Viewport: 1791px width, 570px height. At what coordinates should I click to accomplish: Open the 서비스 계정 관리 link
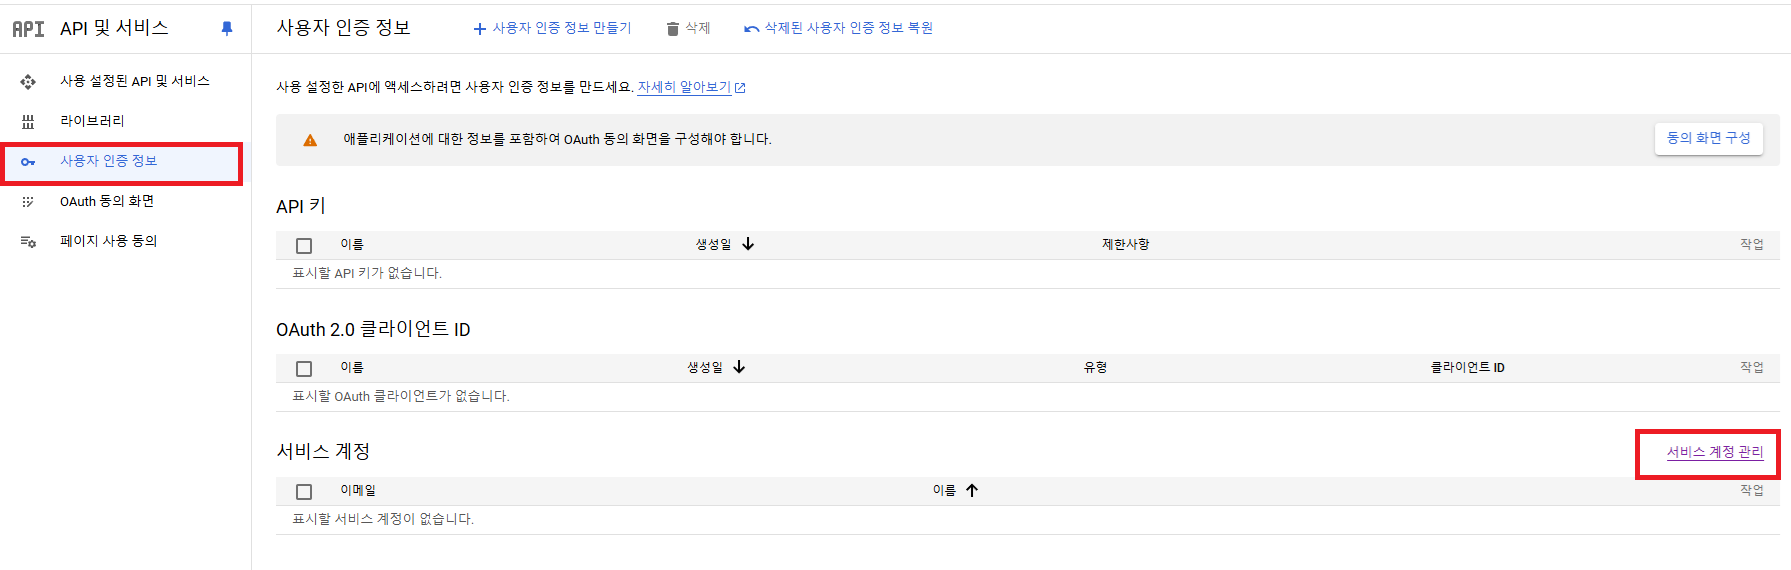1715,452
